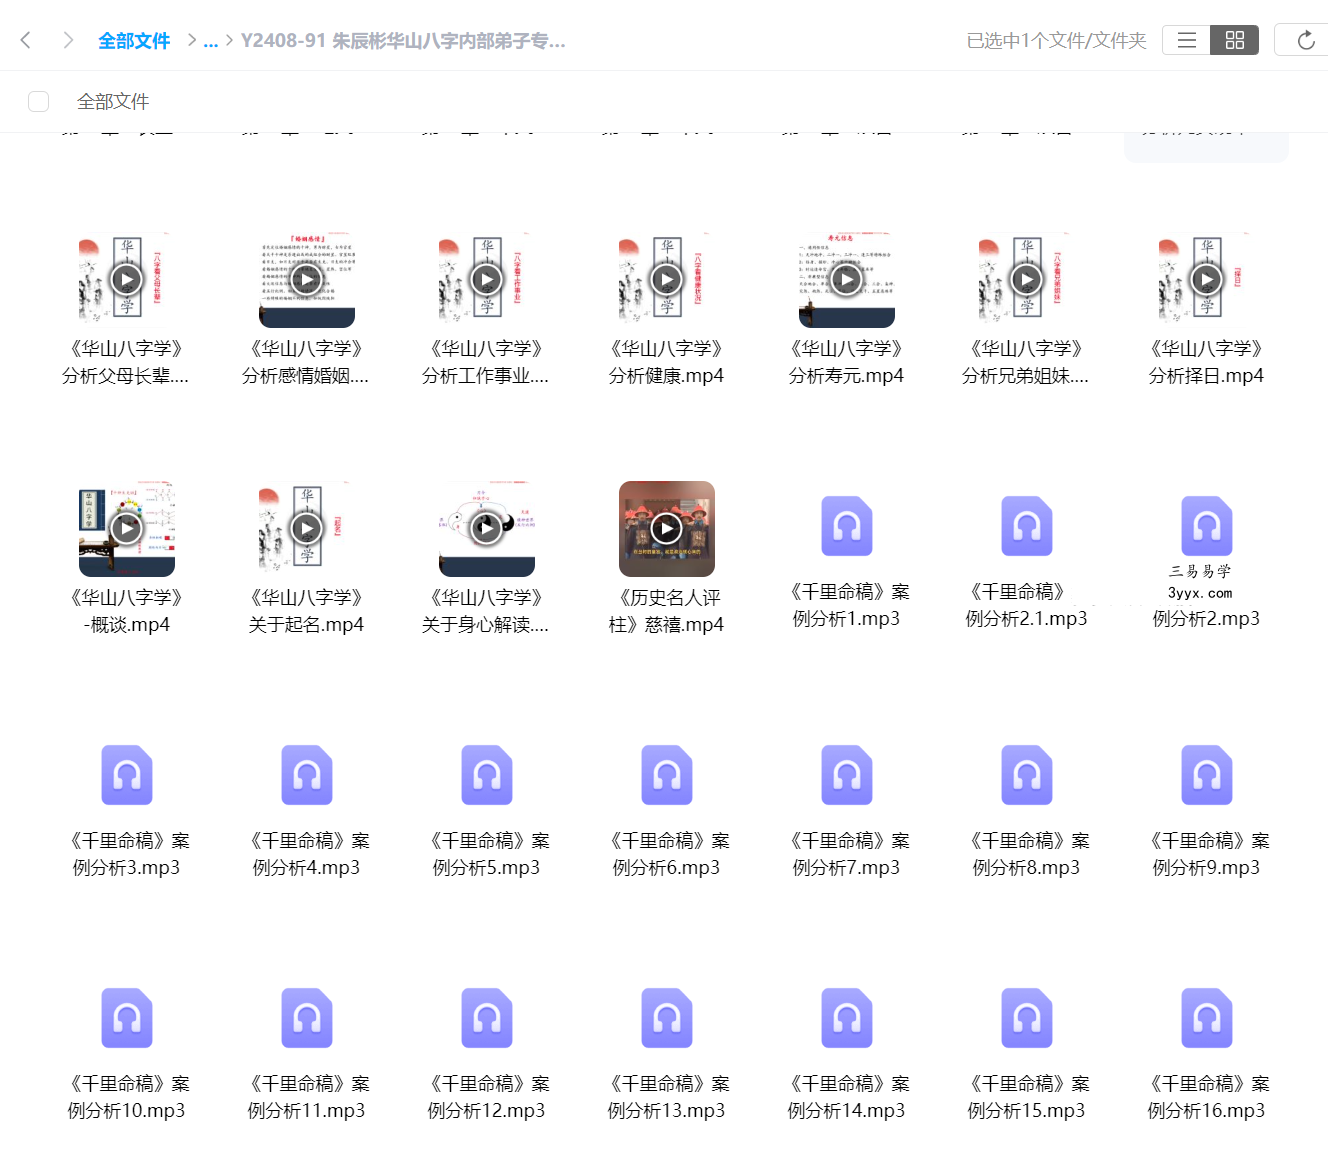Select file name 分析寿元.mp4
This screenshot has width=1328, height=1163.
(x=846, y=376)
